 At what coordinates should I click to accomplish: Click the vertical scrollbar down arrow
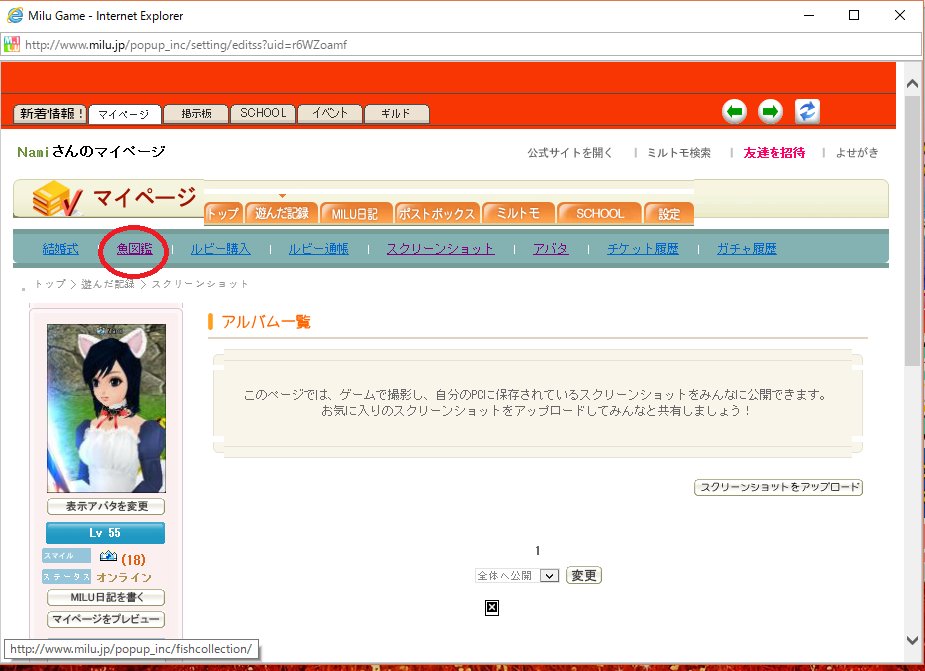click(911, 640)
